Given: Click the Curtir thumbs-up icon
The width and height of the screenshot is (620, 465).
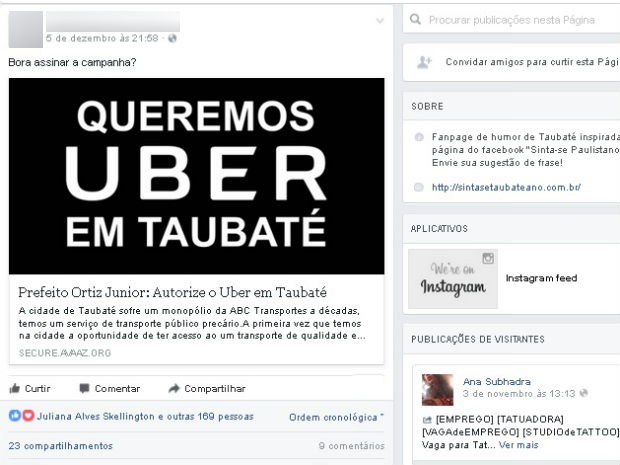Looking at the screenshot, I should pyautogui.click(x=14, y=388).
